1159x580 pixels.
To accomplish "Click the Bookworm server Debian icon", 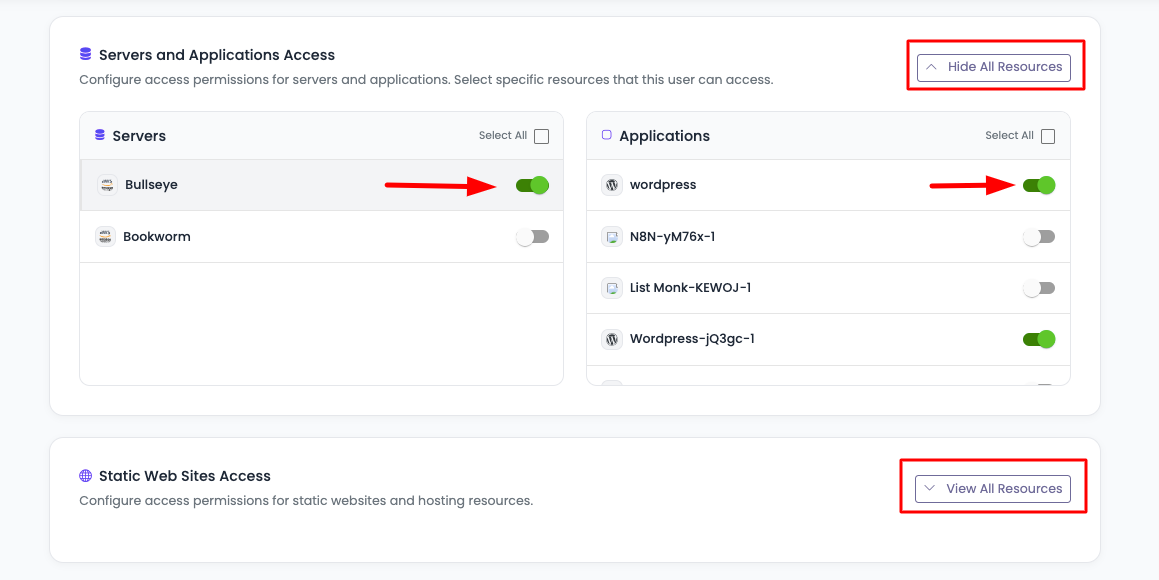I will 105,237.
